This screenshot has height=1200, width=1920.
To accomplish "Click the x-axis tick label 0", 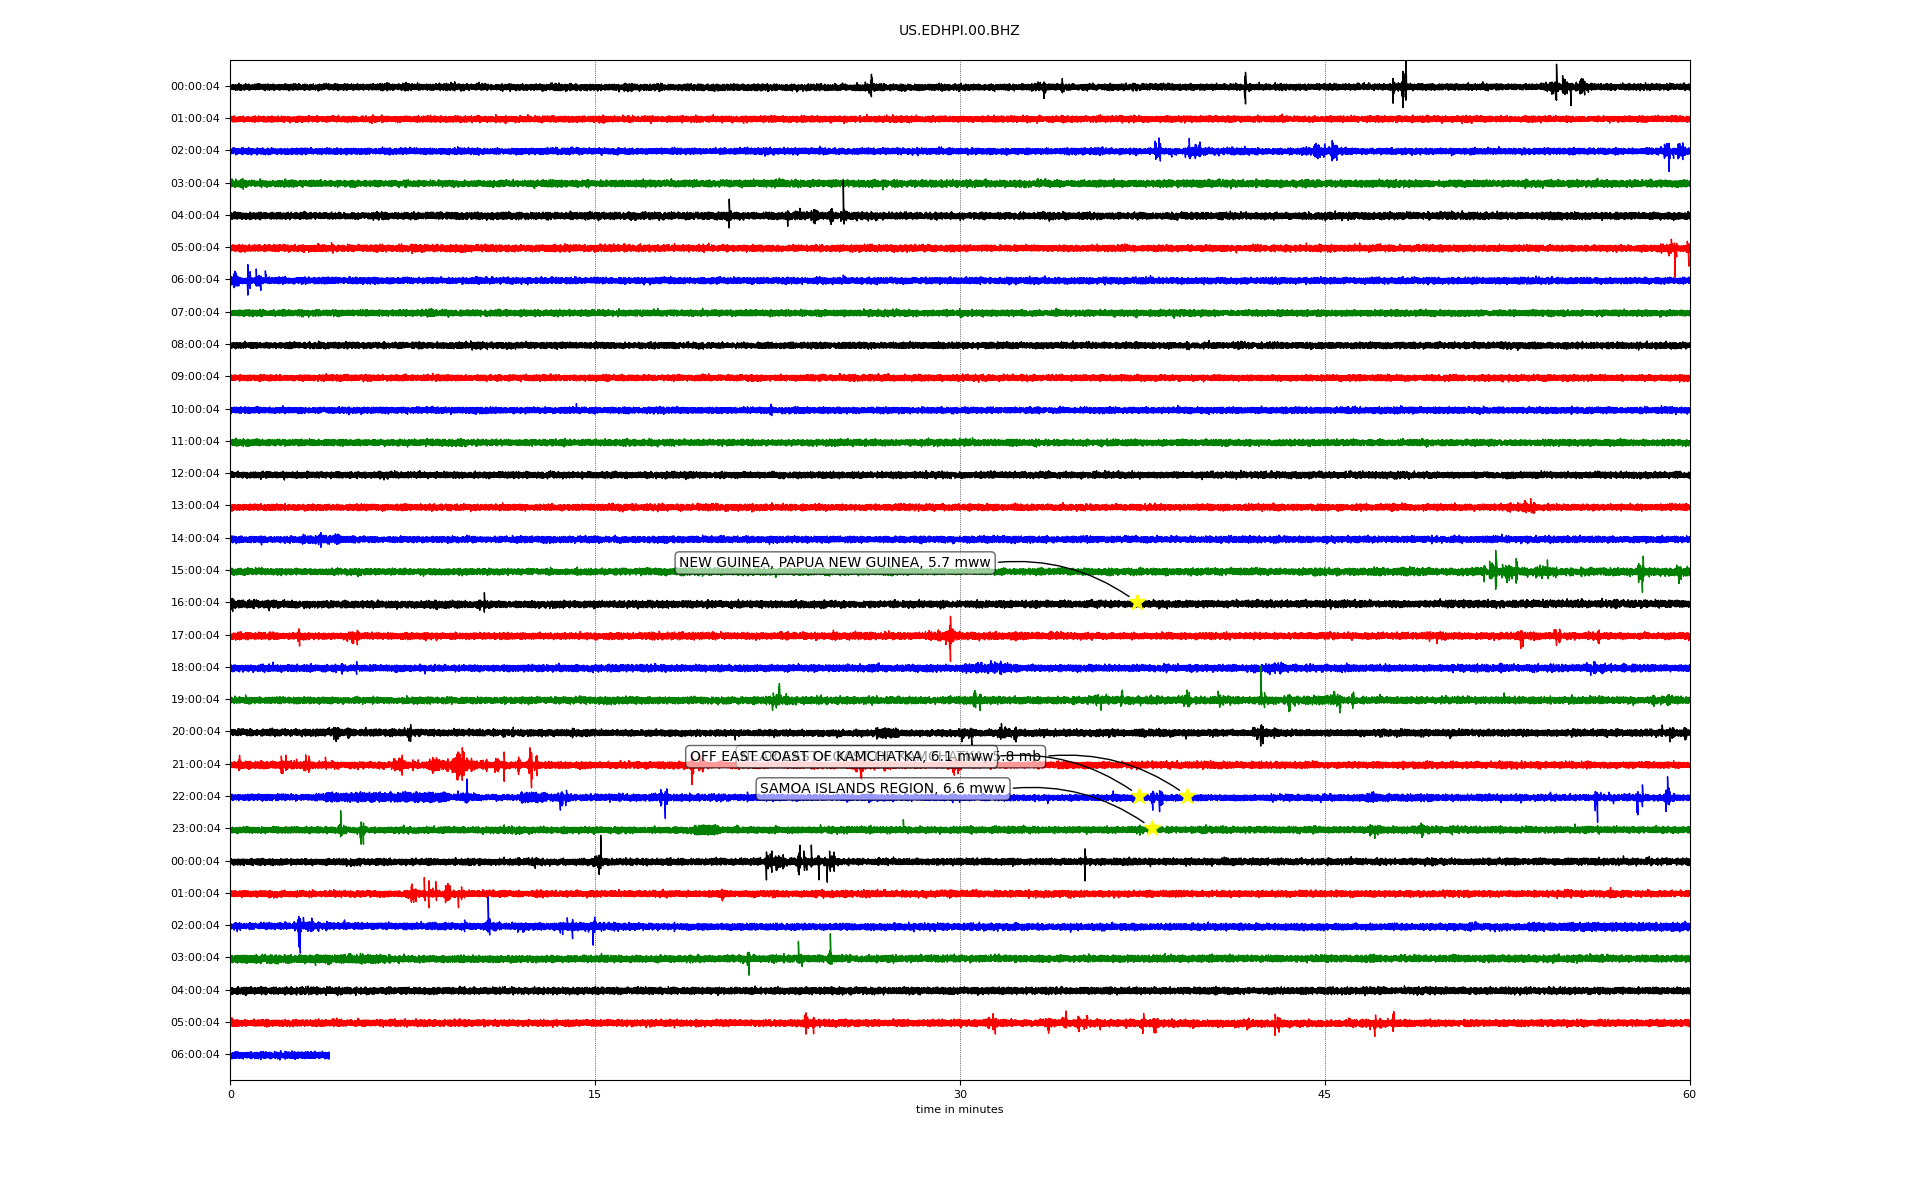I will (231, 1095).
